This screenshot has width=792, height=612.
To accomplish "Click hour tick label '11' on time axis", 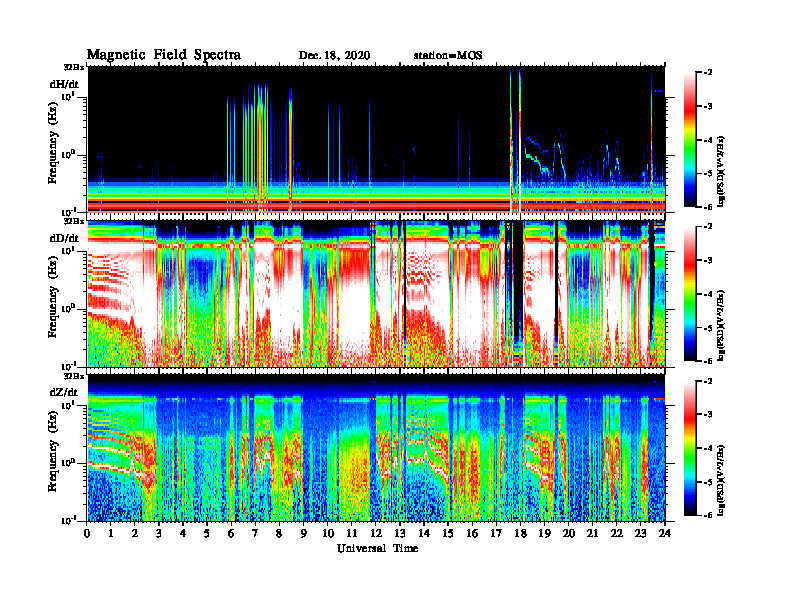I will [x=352, y=534].
